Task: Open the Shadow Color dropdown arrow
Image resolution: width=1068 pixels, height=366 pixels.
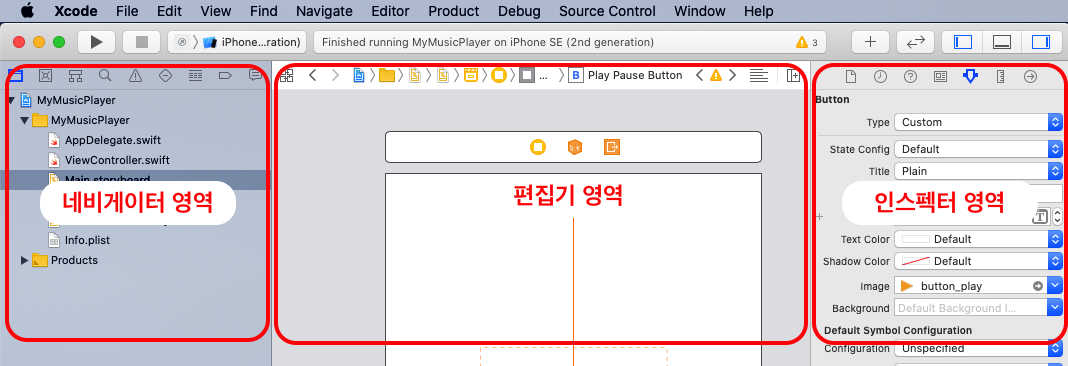Action: click(1055, 261)
